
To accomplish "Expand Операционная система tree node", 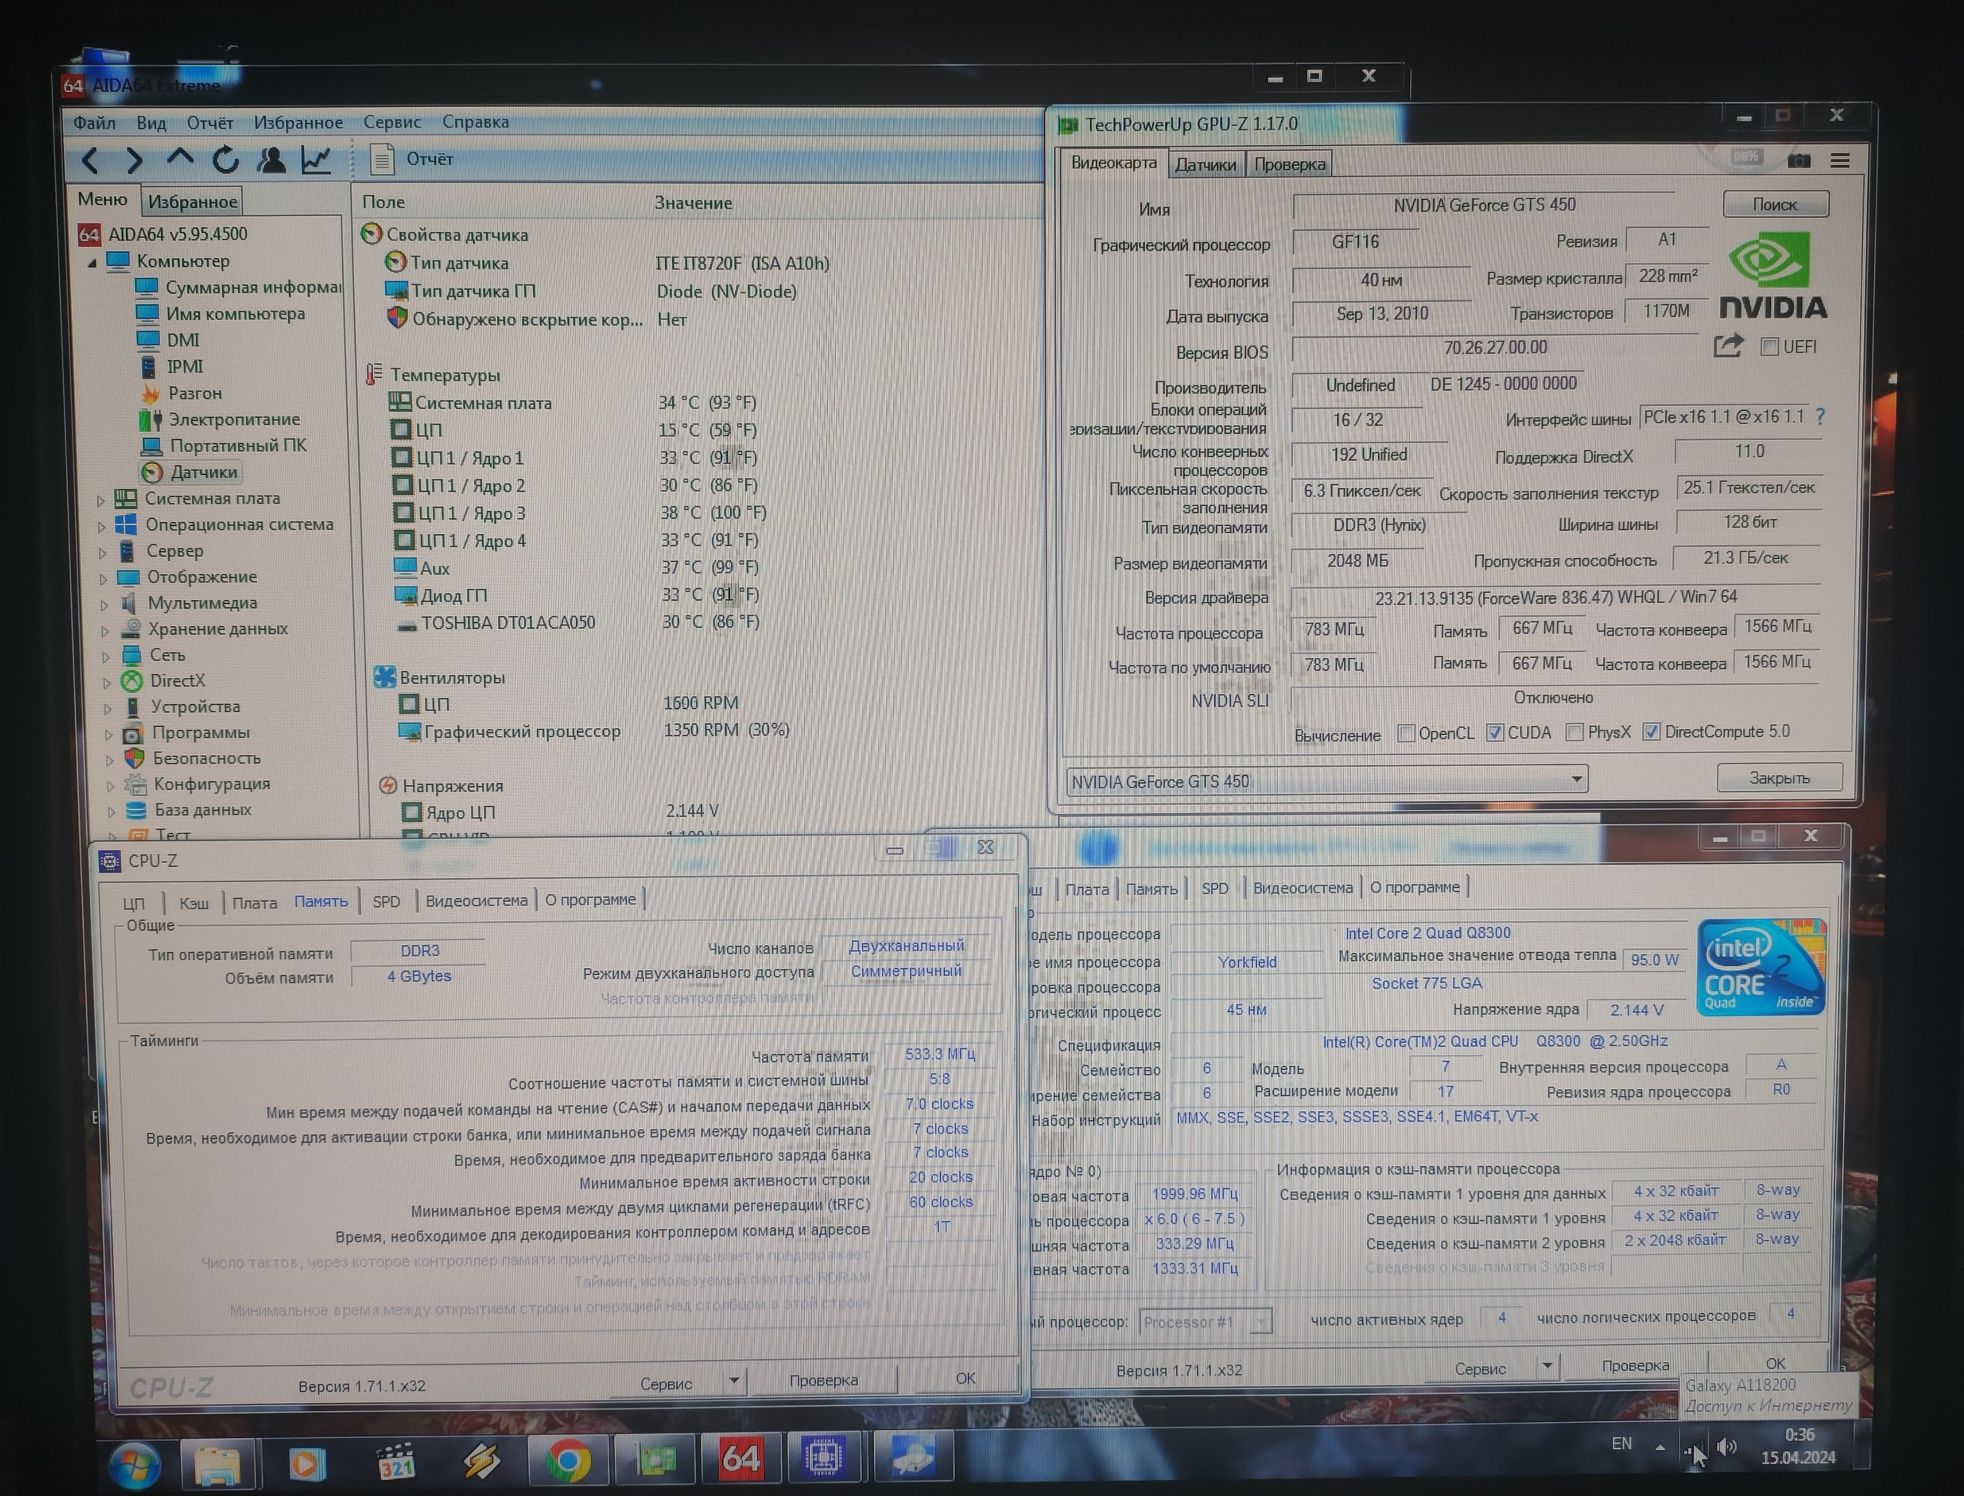I will pos(101,525).
